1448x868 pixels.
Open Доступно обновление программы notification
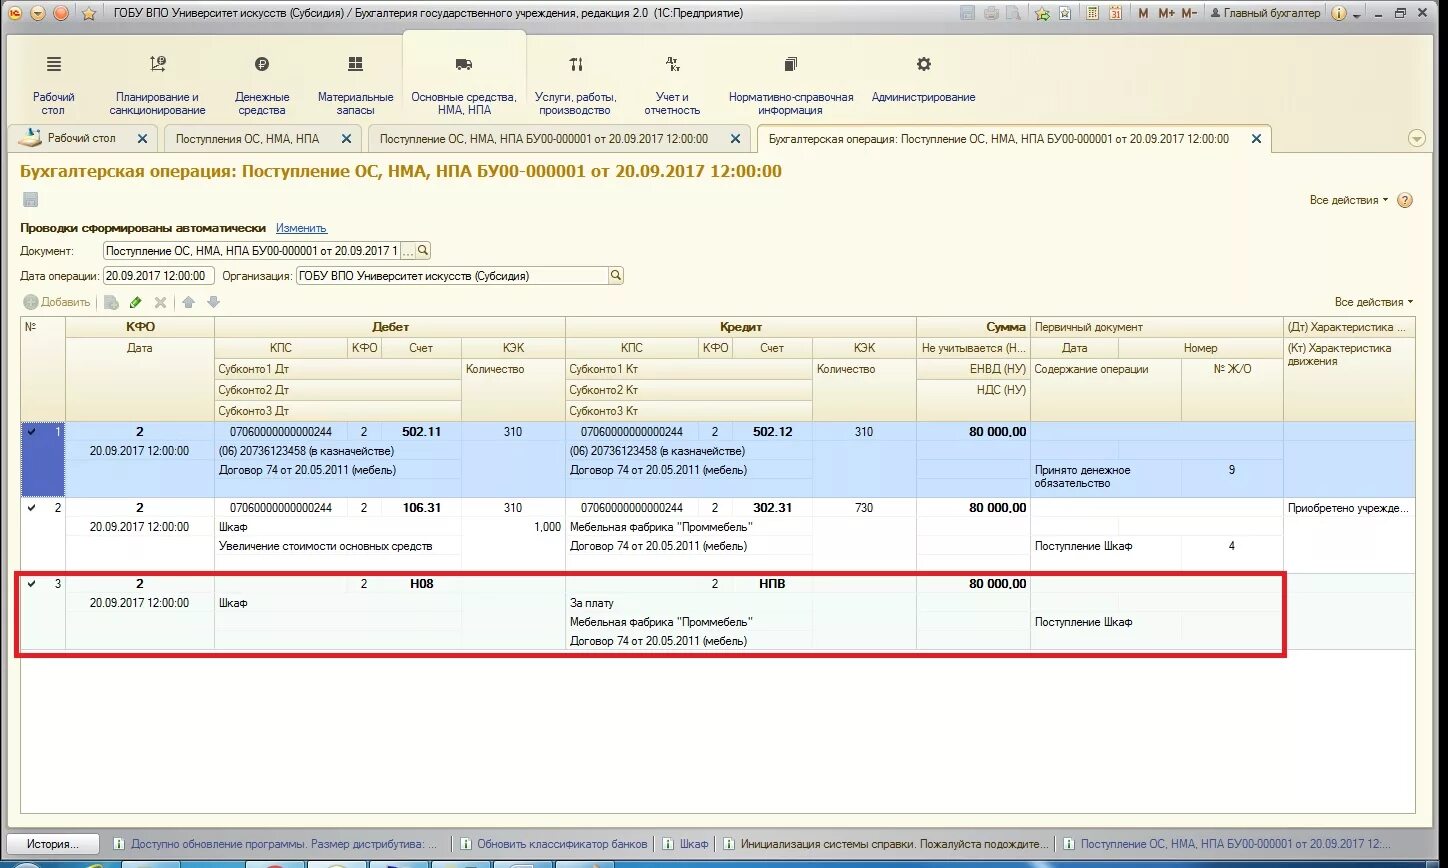pyautogui.click(x=276, y=844)
